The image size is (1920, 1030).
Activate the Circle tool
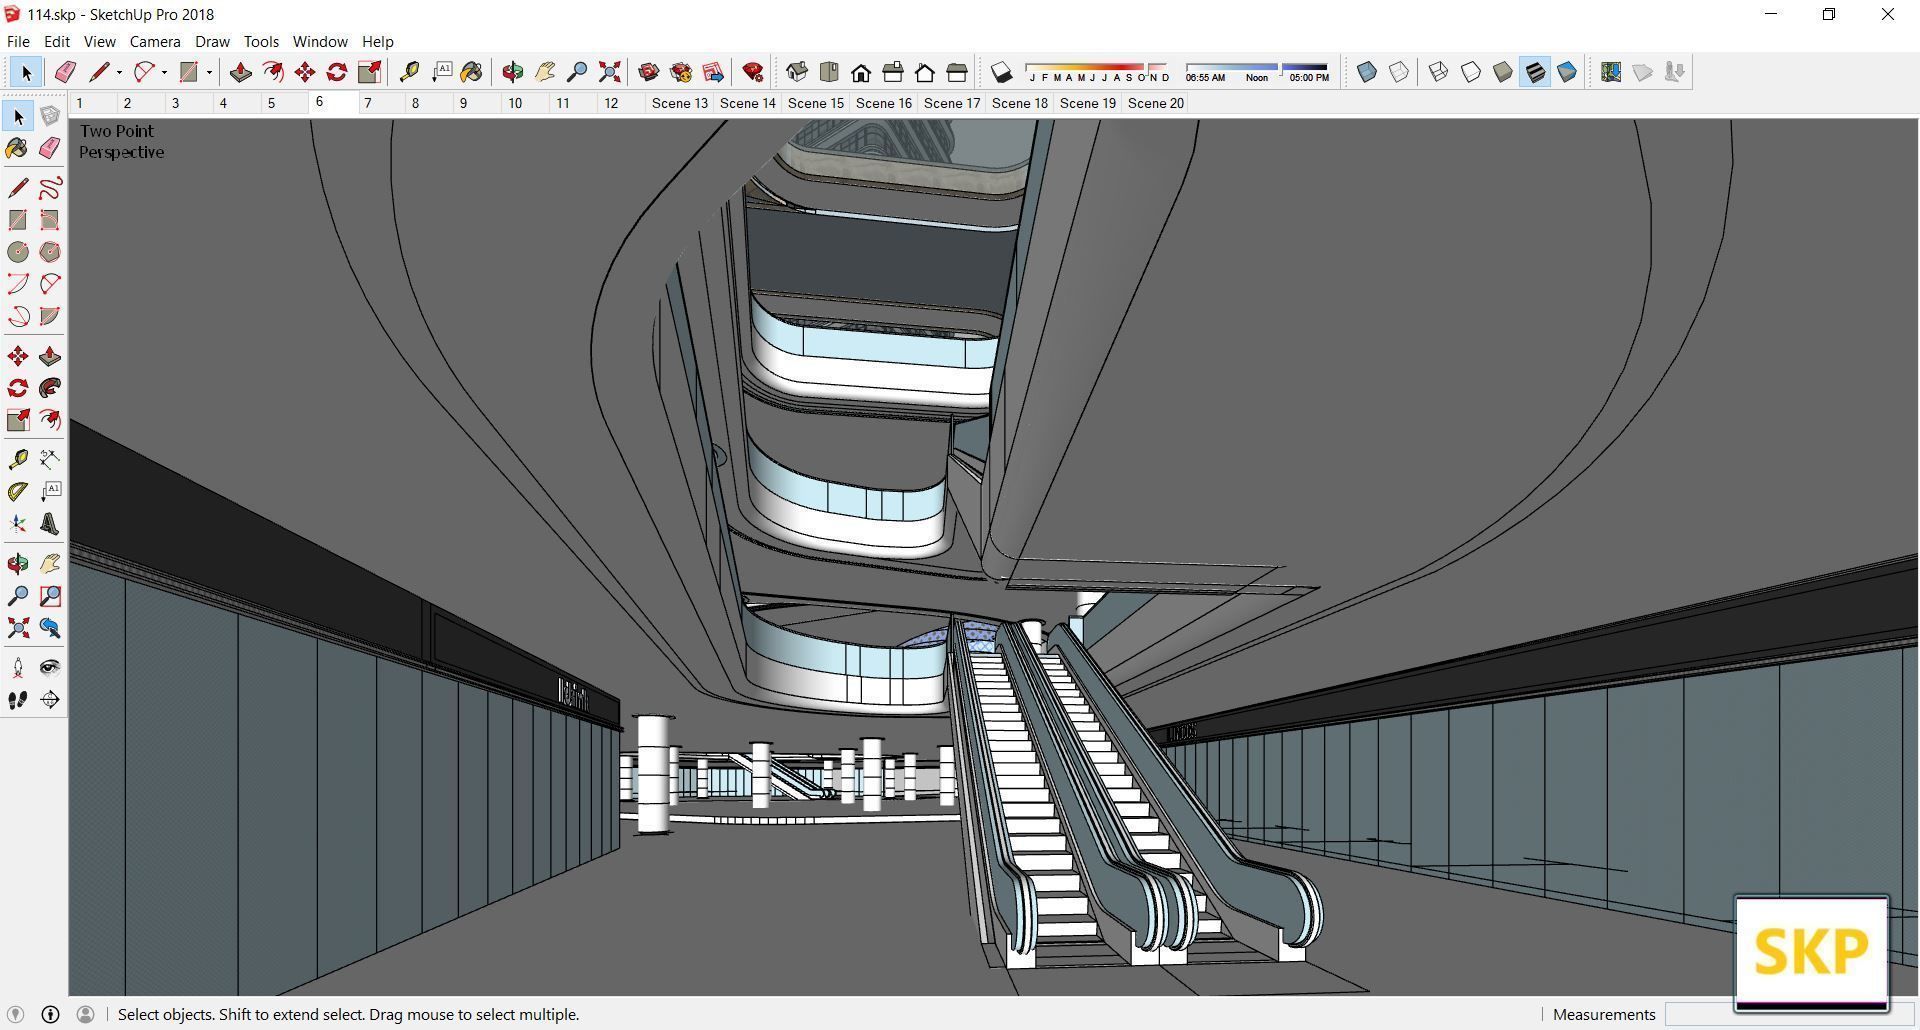point(18,252)
